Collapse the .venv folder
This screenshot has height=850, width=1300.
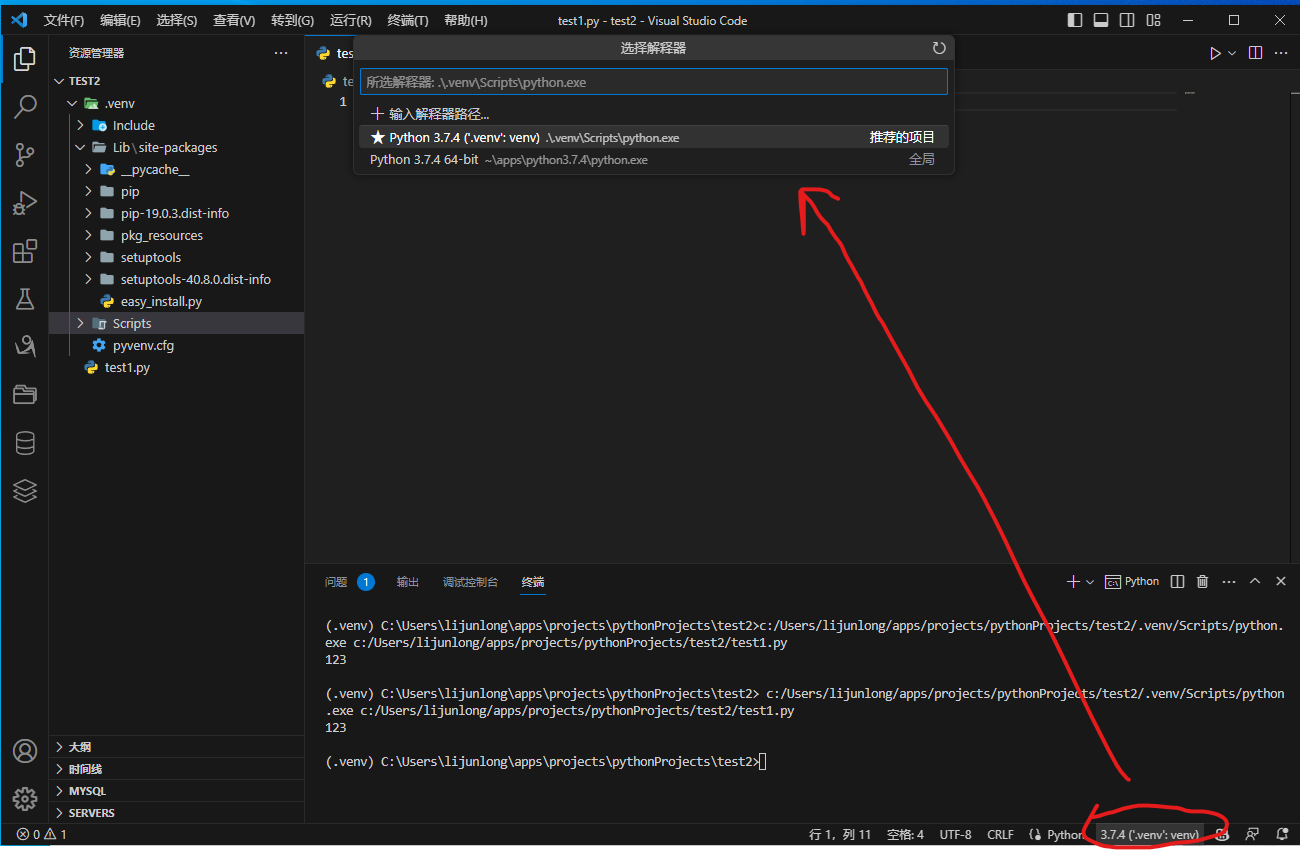click(176, 103)
